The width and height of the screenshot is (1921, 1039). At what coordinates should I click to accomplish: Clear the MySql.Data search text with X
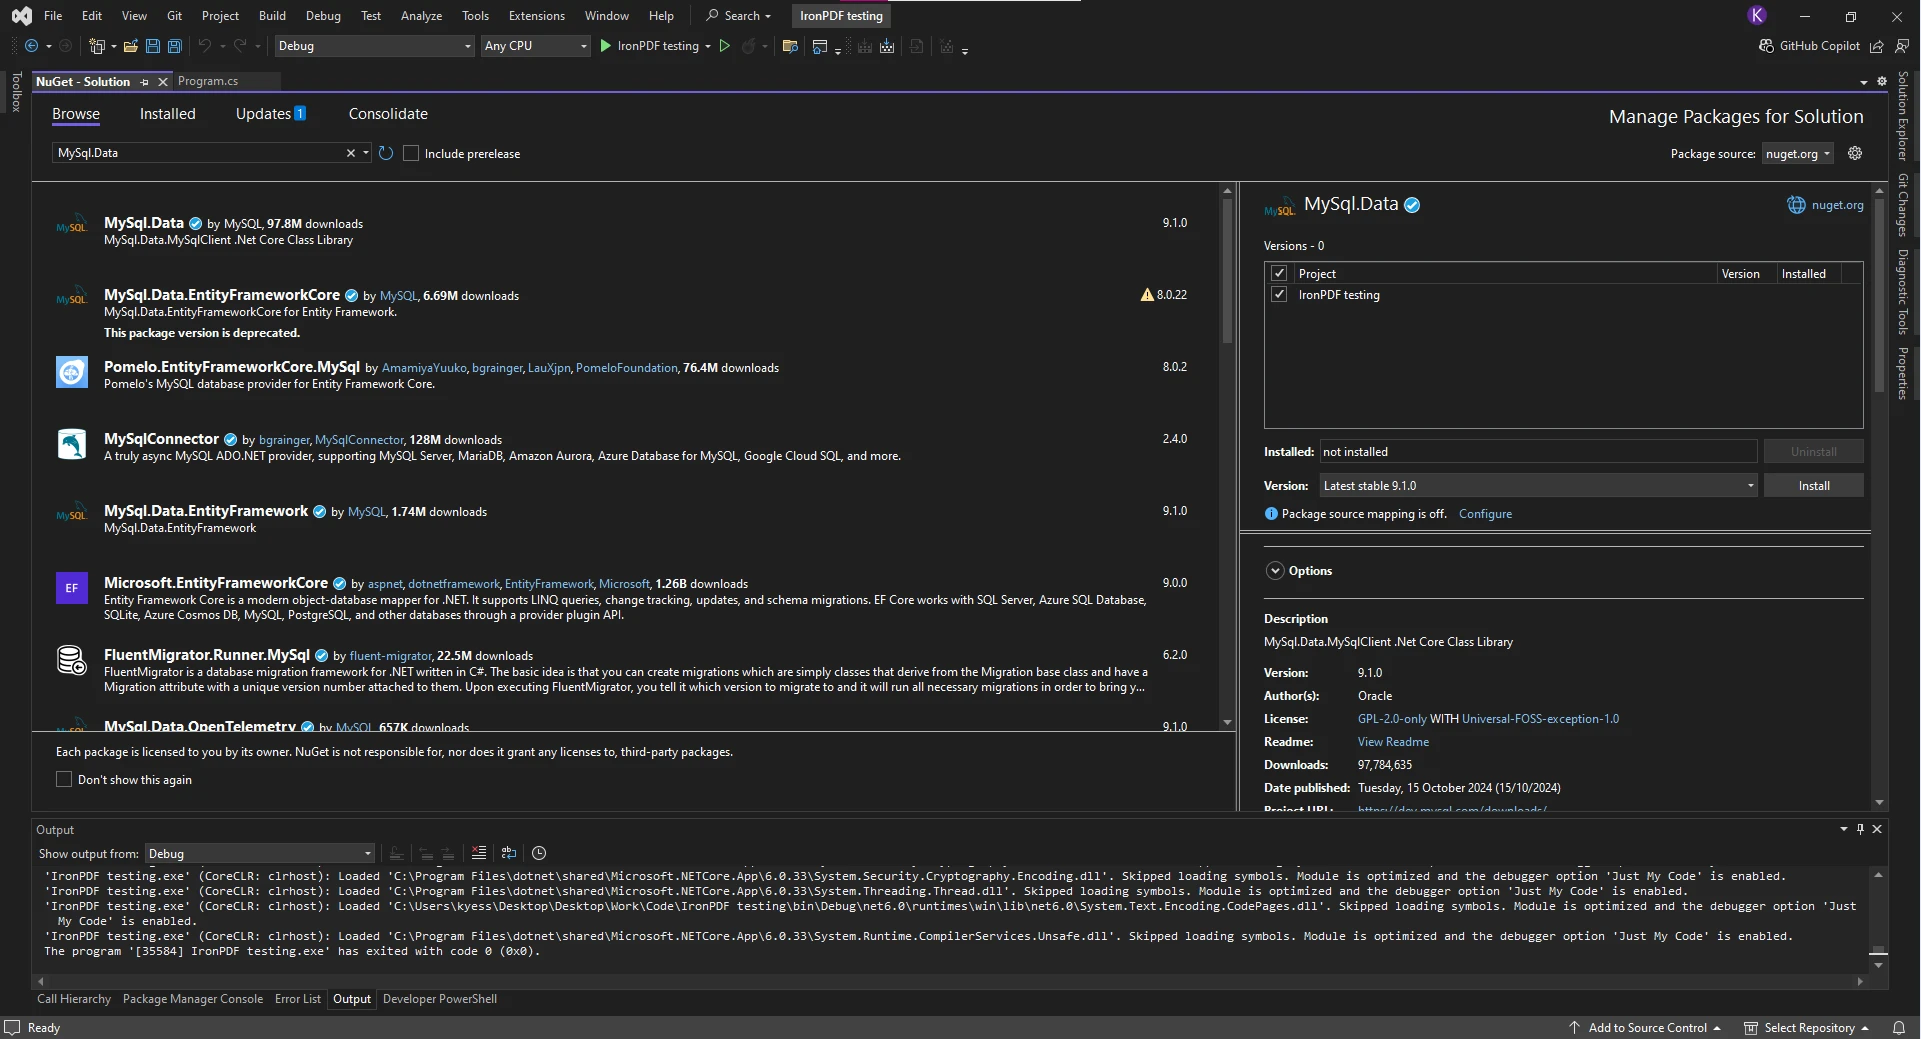pyautogui.click(x=351, y=153)
